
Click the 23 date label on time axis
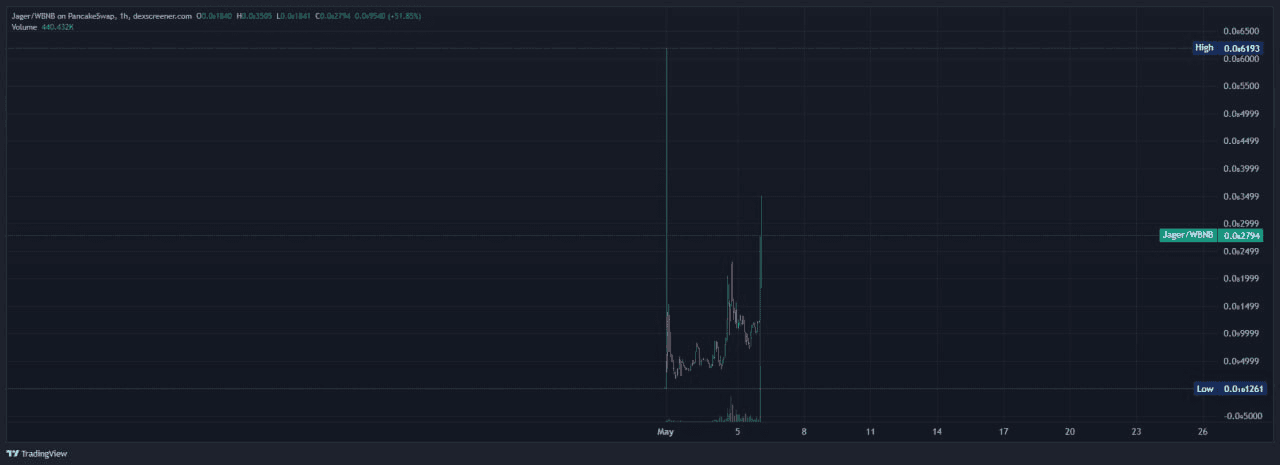pyautogui.click(x=1136, y=432)
